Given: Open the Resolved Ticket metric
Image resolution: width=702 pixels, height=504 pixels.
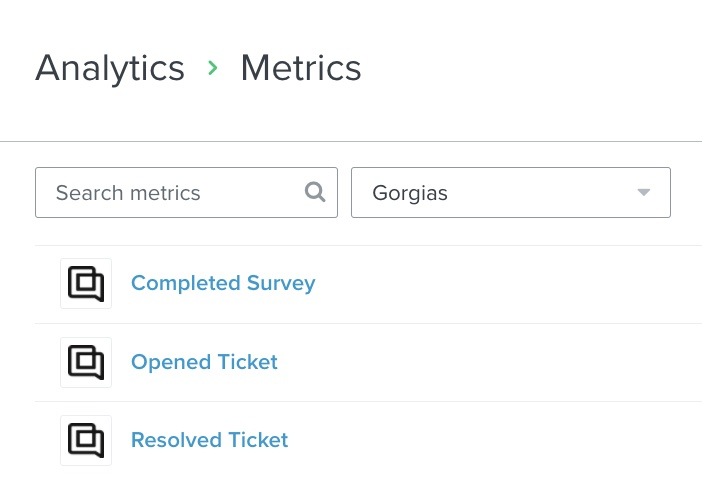Looking at the screenshot, I should coord(210,440).
